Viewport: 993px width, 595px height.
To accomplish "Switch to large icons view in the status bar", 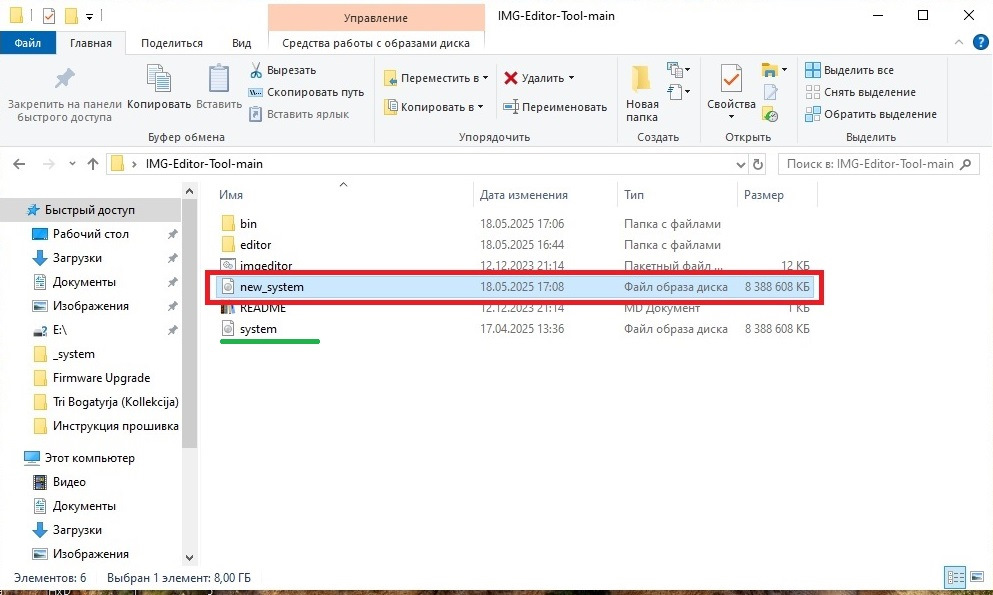I will point(978,577).
